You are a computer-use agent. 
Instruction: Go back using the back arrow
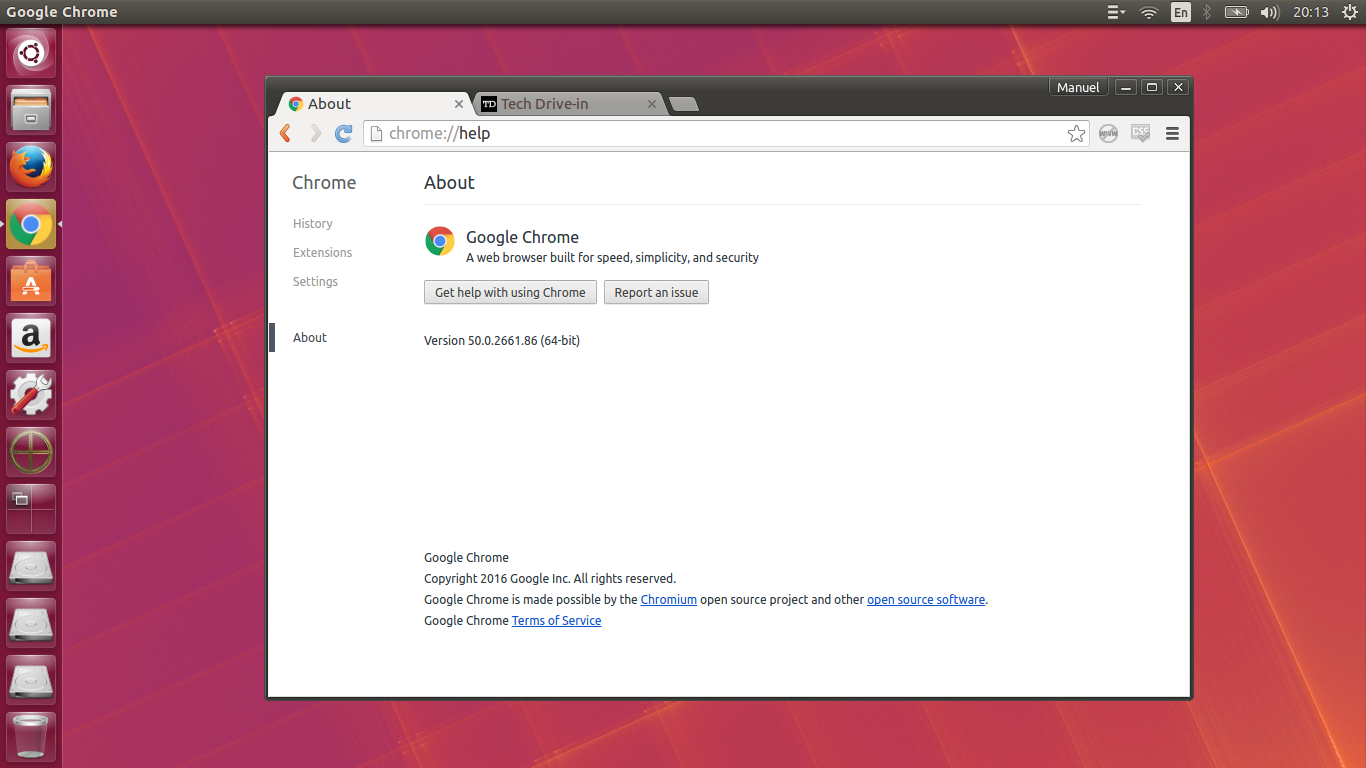(x=285, y=132)
